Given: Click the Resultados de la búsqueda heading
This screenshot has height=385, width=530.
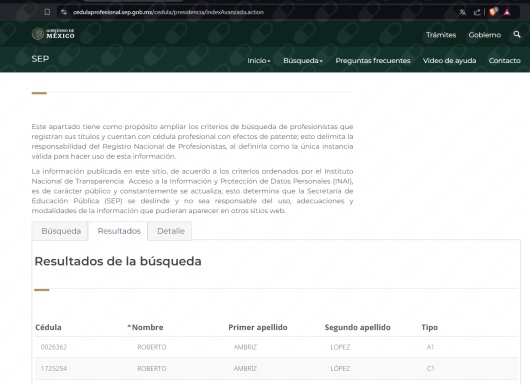Looking at the screenshot, I should 118,261.
